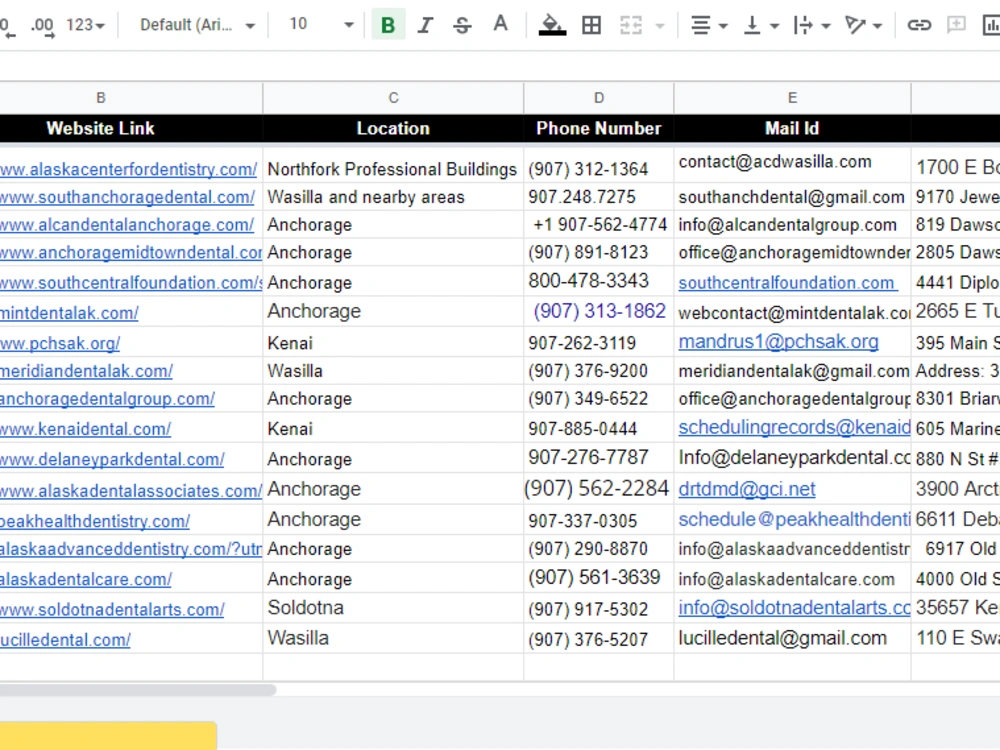
Task: Open lucilledental.com link
Action: point(65,640)
